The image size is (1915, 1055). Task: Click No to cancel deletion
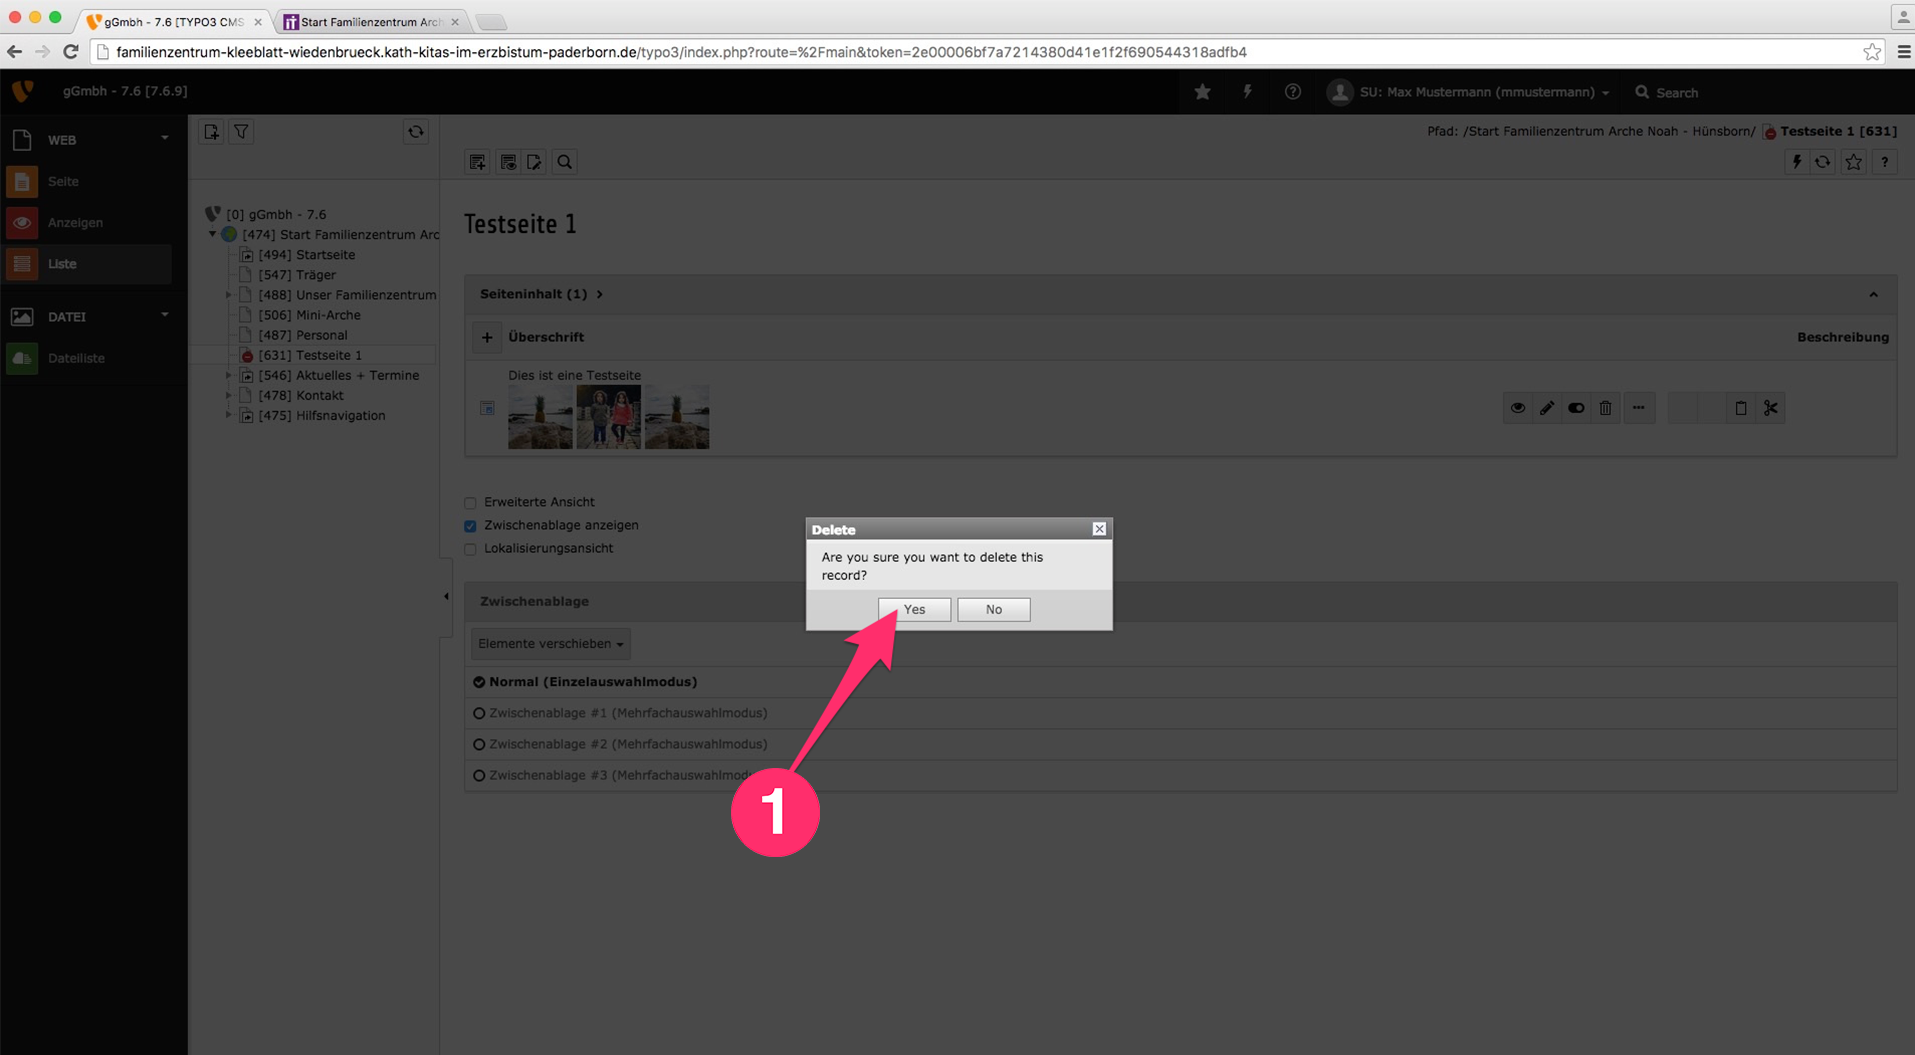(x=993, y=609)
